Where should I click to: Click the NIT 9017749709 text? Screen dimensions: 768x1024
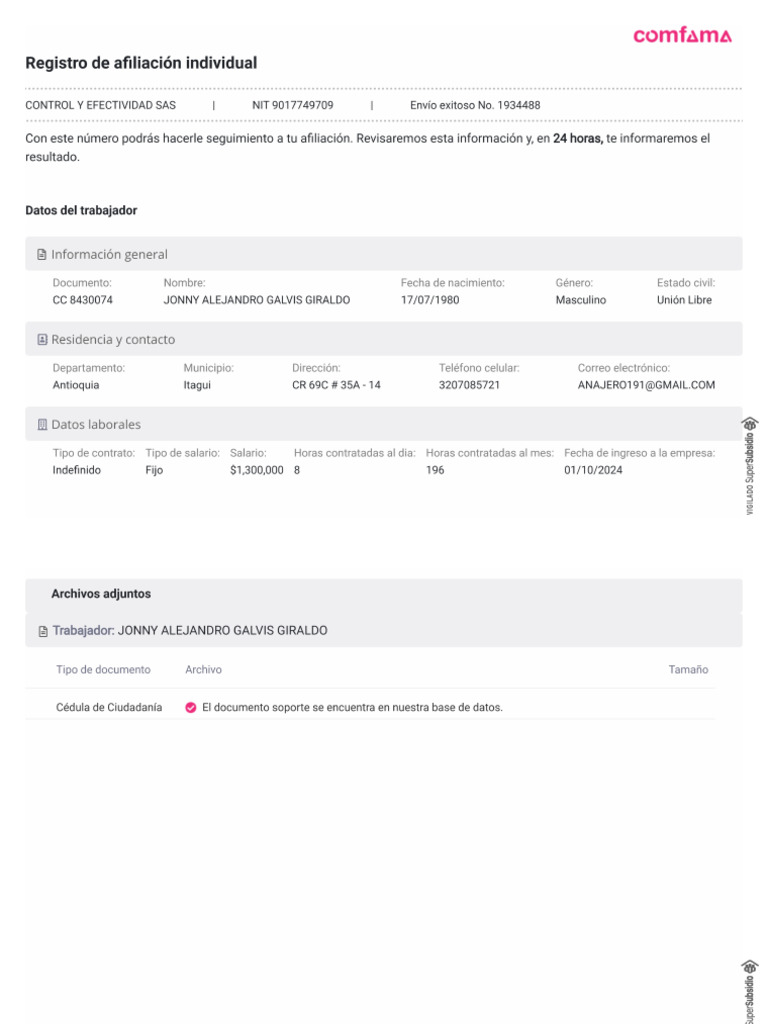pyautogui.click(x=292, y=105)
